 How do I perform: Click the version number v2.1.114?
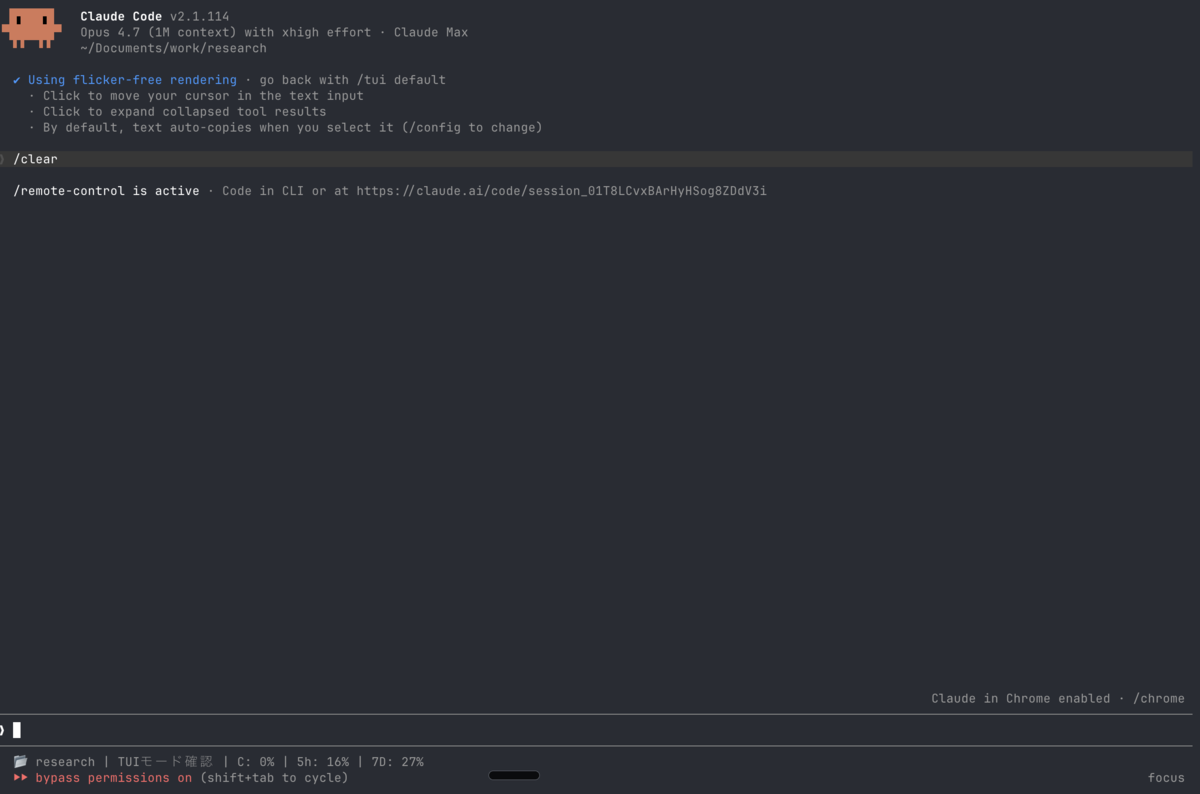click(x=199, y=17)
